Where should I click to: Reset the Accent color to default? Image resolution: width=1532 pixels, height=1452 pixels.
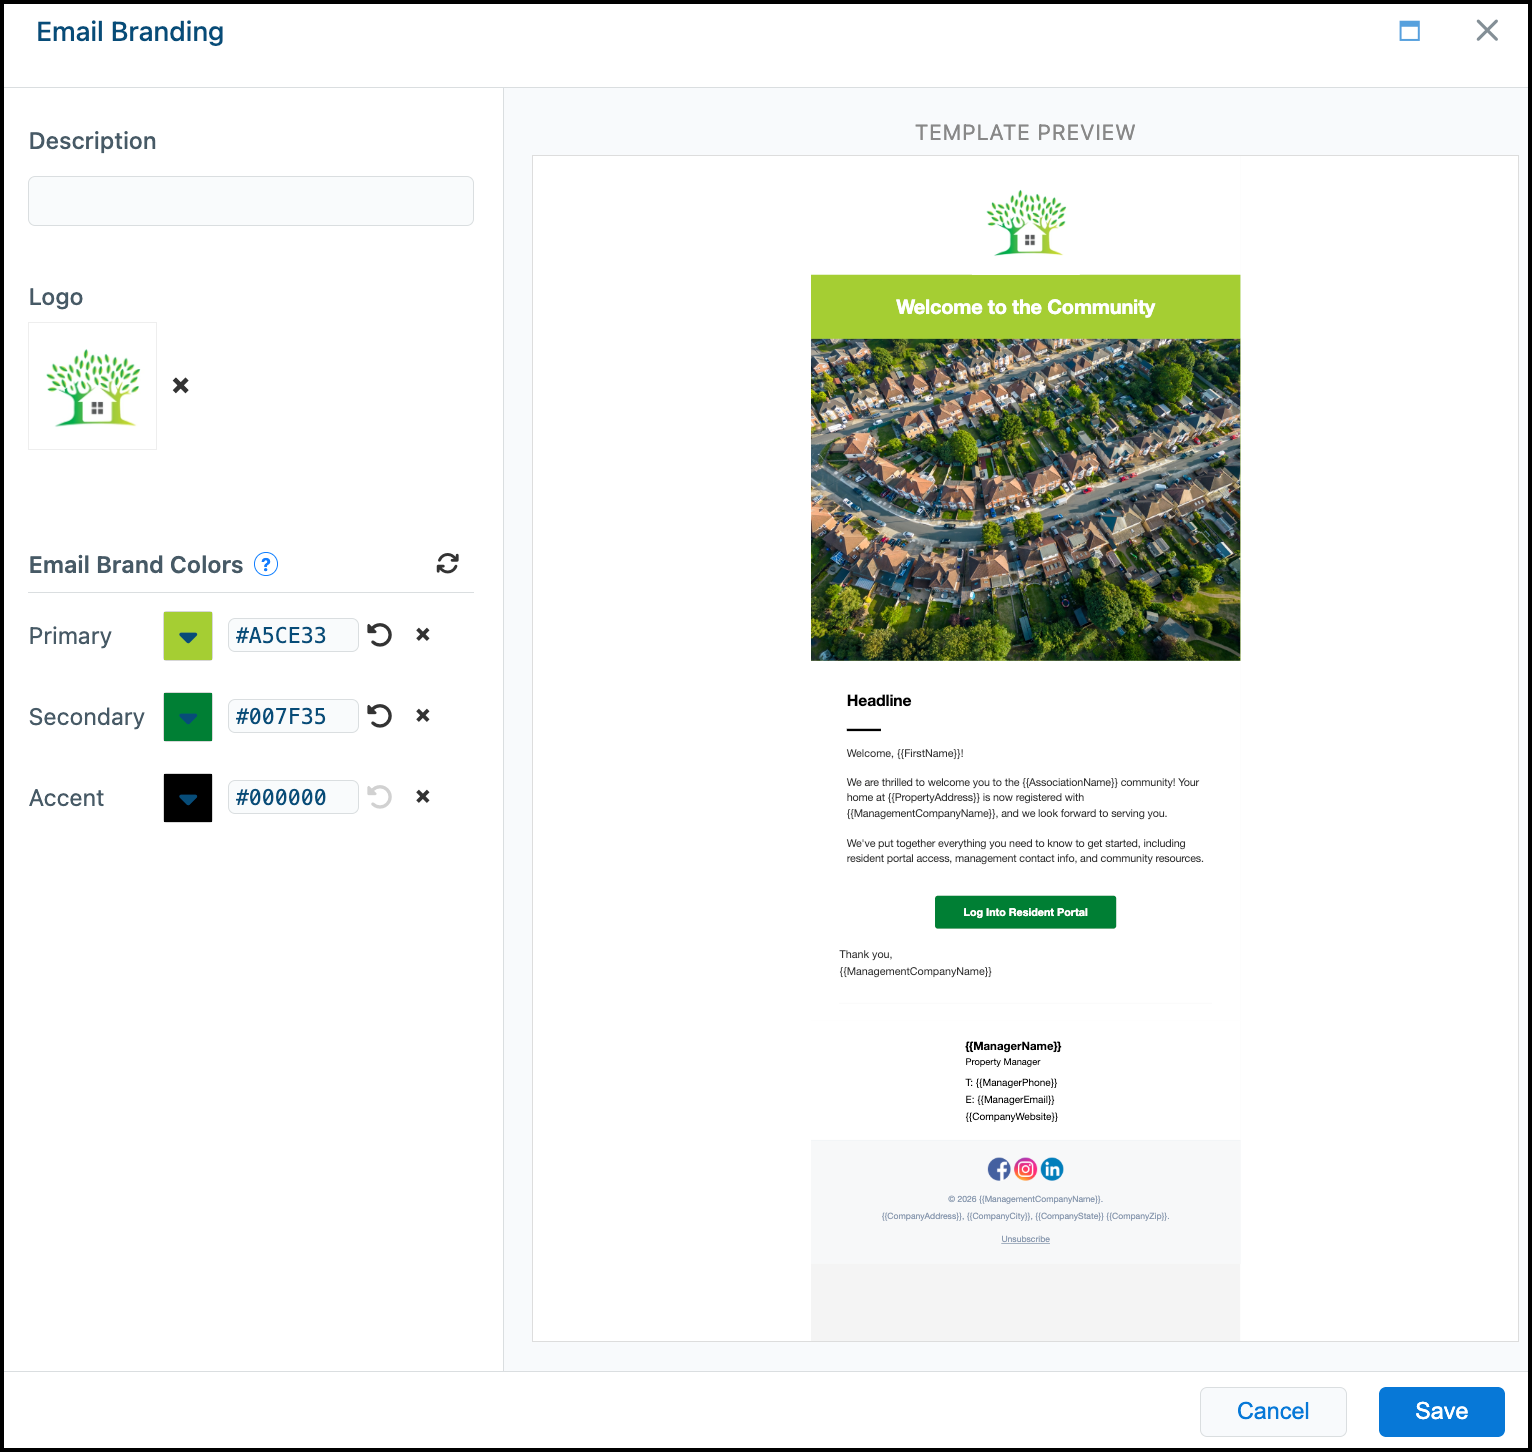tap(379, 797)
